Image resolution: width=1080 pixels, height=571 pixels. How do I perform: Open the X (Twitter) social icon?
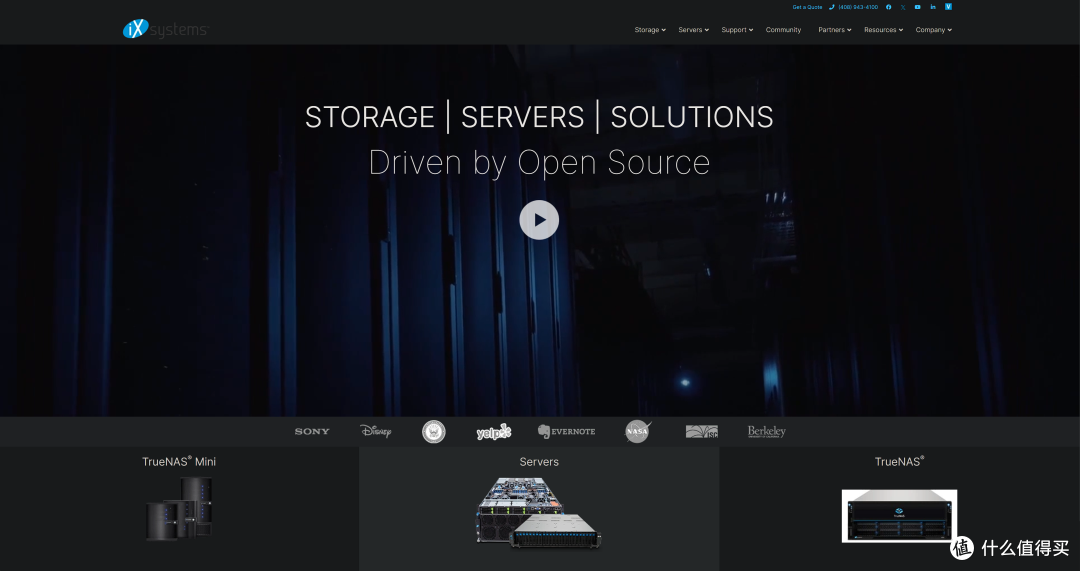[x=903, y=7]
